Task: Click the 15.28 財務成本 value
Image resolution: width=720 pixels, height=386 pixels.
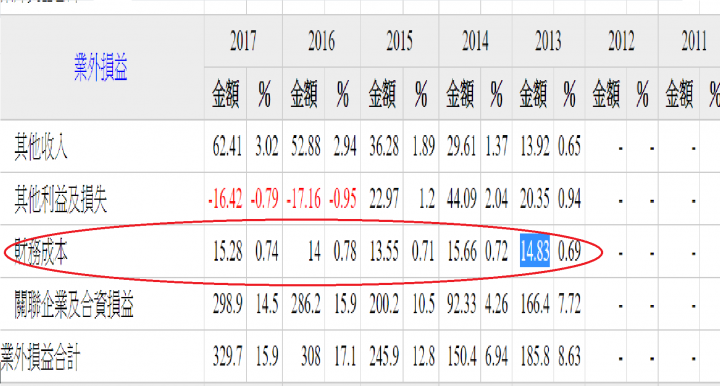Action: [227, 252]
